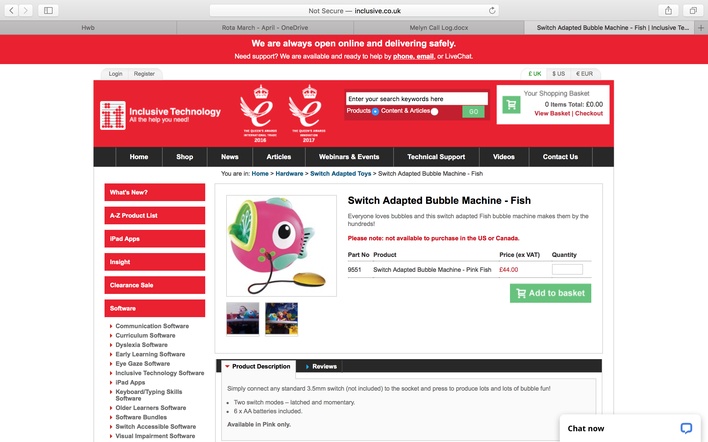Viewport: 708px width, 442px height.
Task: Open Contact Us in the navigation bar
Action: pyautogui.click(x=560, y=157)
